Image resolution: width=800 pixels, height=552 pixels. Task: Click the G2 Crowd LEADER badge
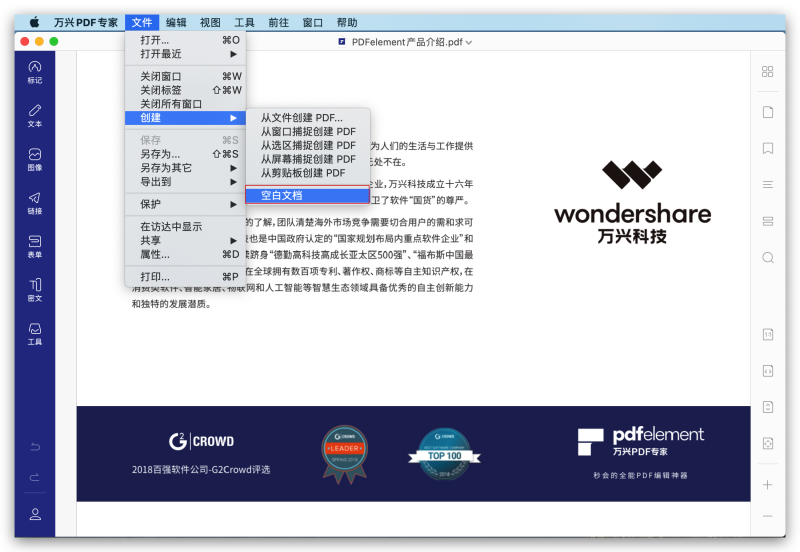point(344,454)
